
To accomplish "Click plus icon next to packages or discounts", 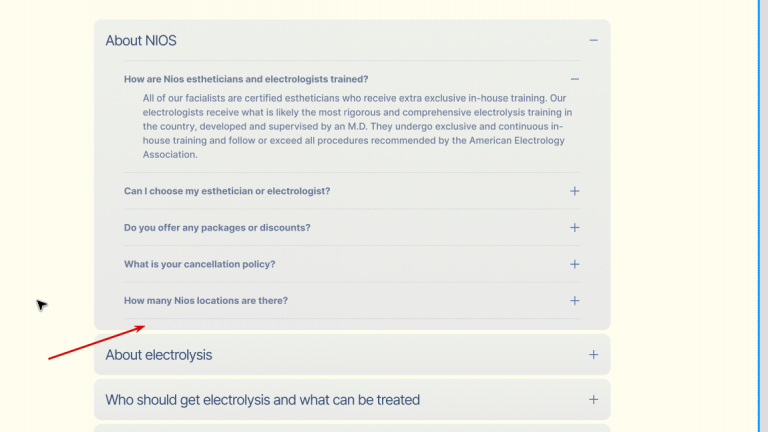I will [575, 228].
